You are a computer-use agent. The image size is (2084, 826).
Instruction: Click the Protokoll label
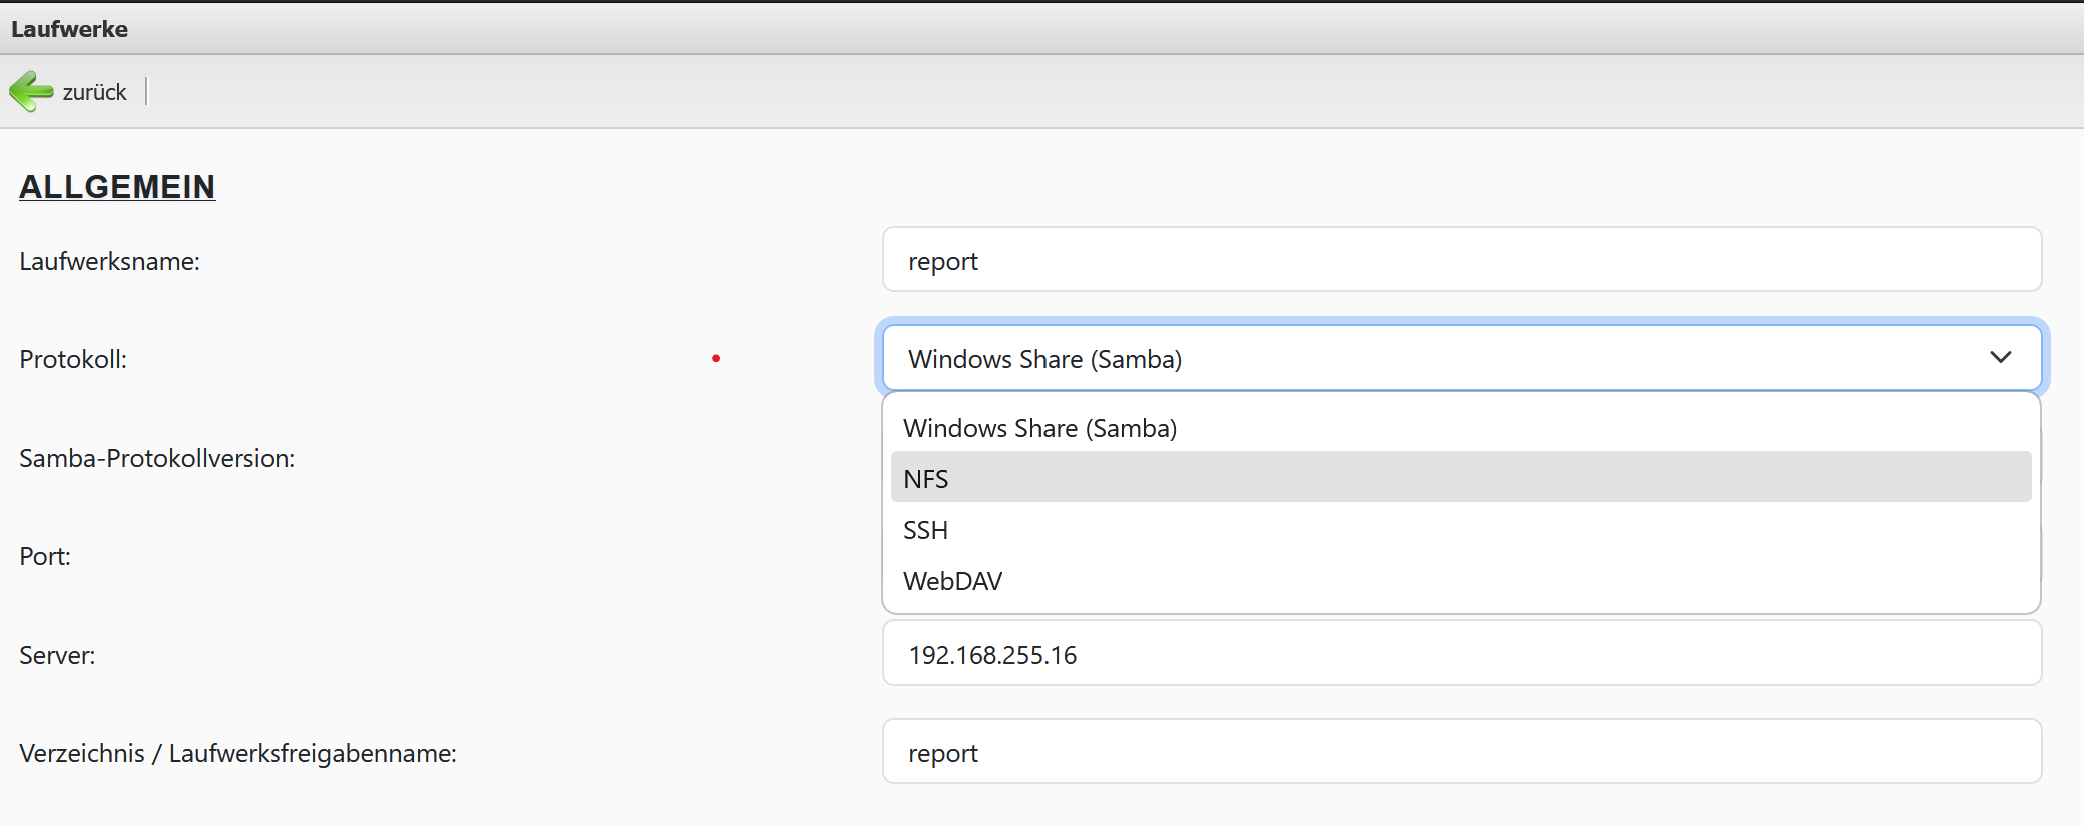pyautogui.click(x=73, y=359)
